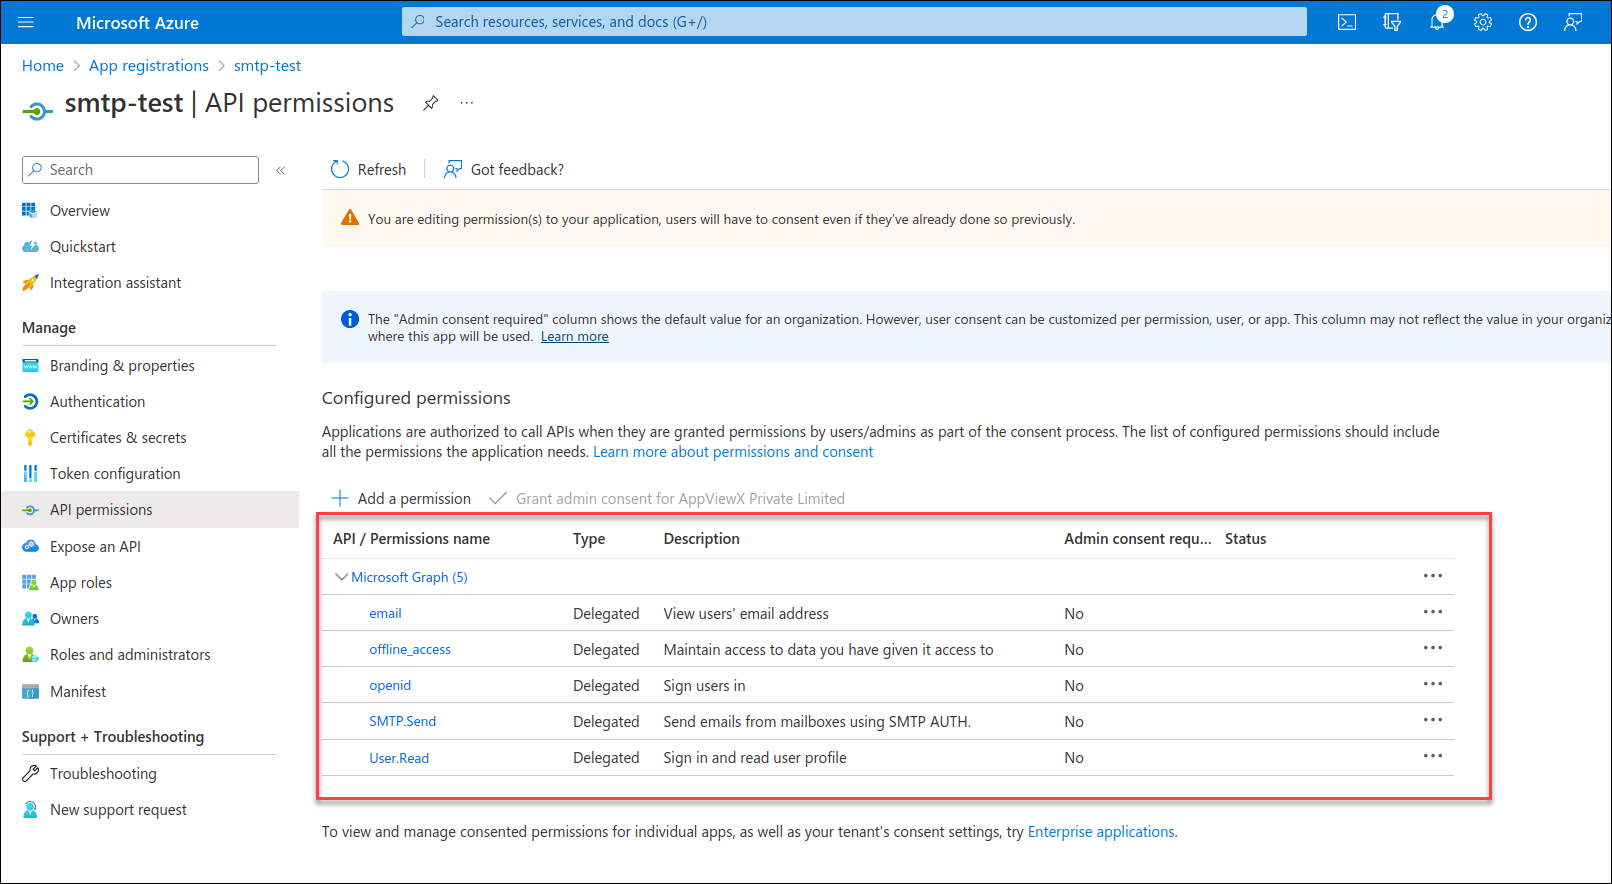Click the App roles grid icon
Viewport: 1612px width, 884px height.
click(x=30, y=582)
